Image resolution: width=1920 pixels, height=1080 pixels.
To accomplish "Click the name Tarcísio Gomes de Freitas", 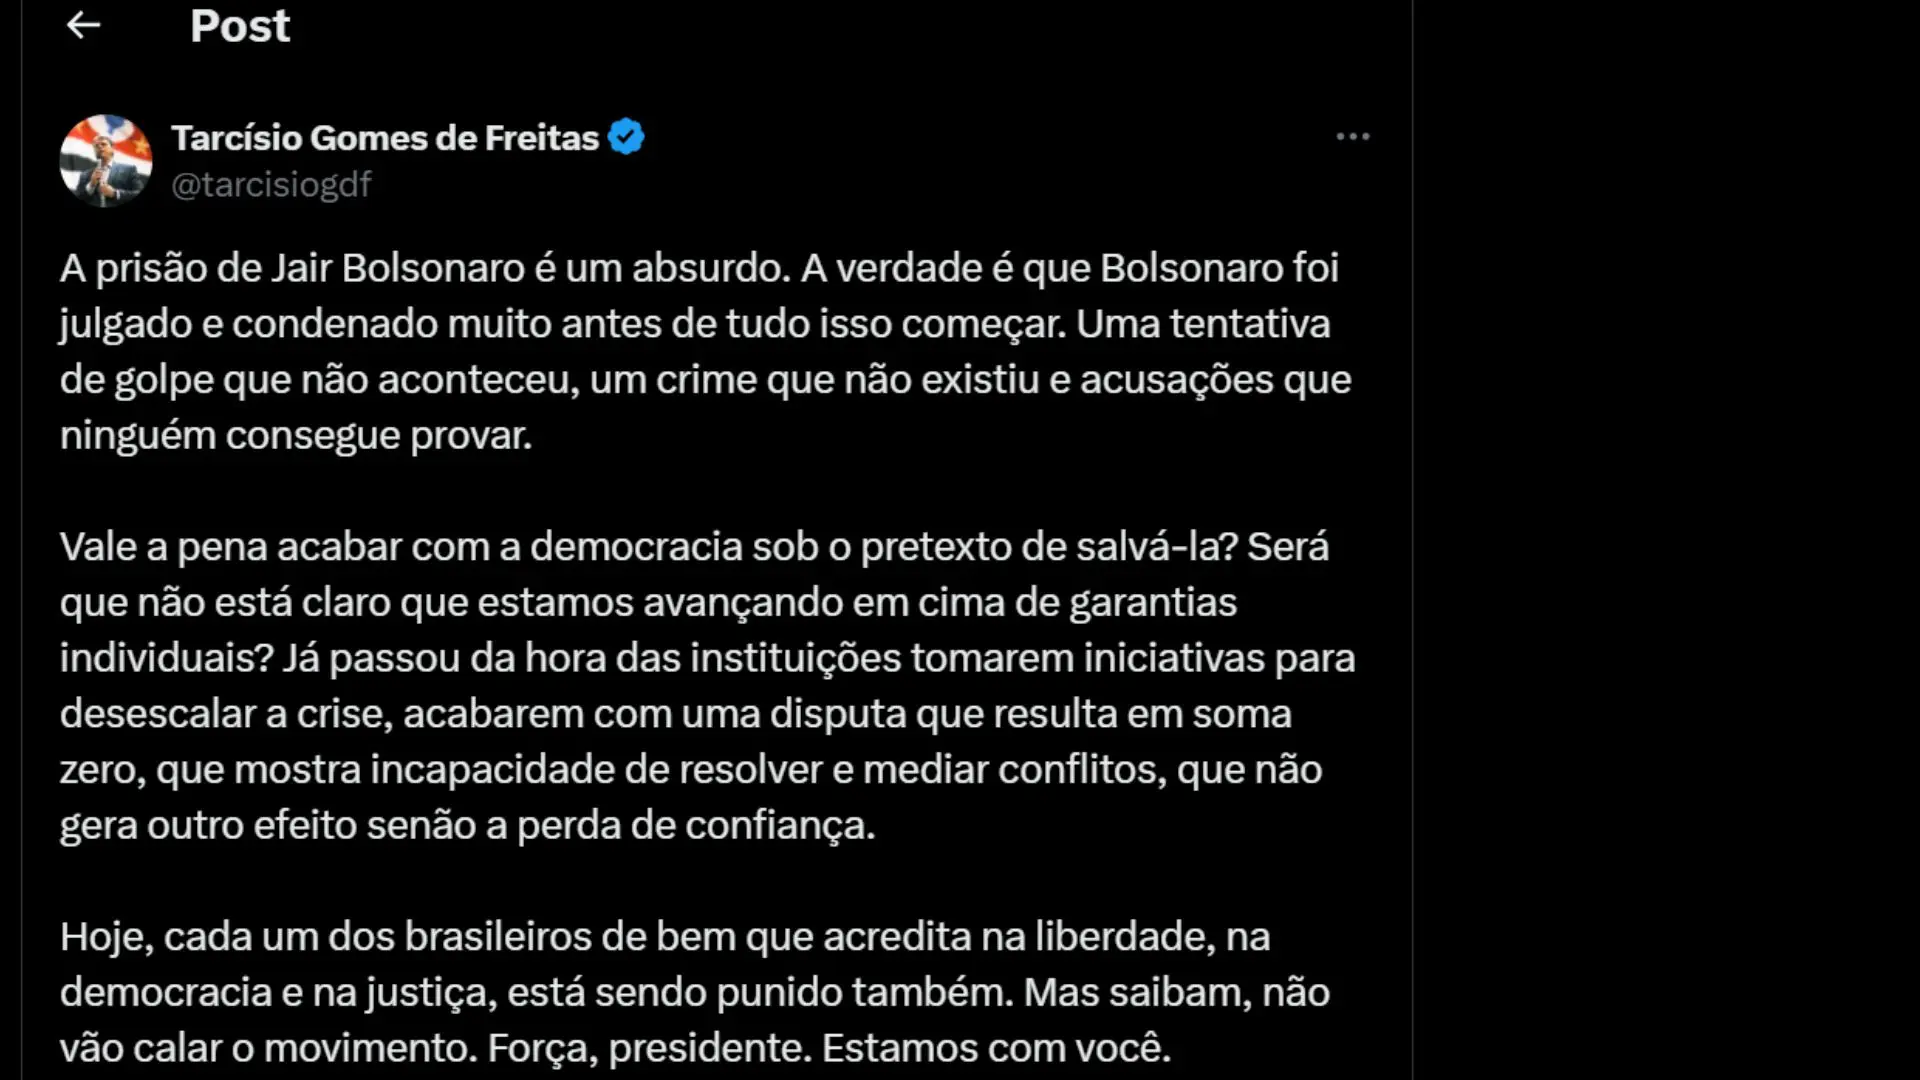I will 384,137.
